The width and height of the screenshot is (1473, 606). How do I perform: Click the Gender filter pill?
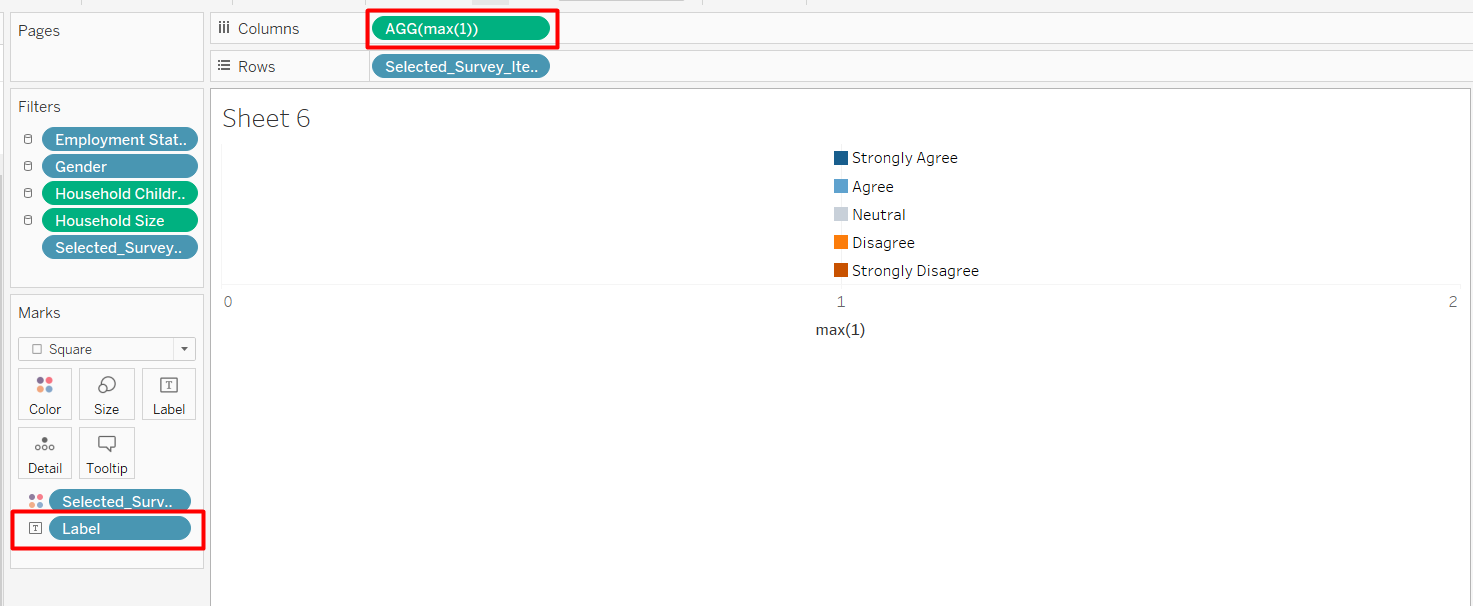tap(119, 167)
